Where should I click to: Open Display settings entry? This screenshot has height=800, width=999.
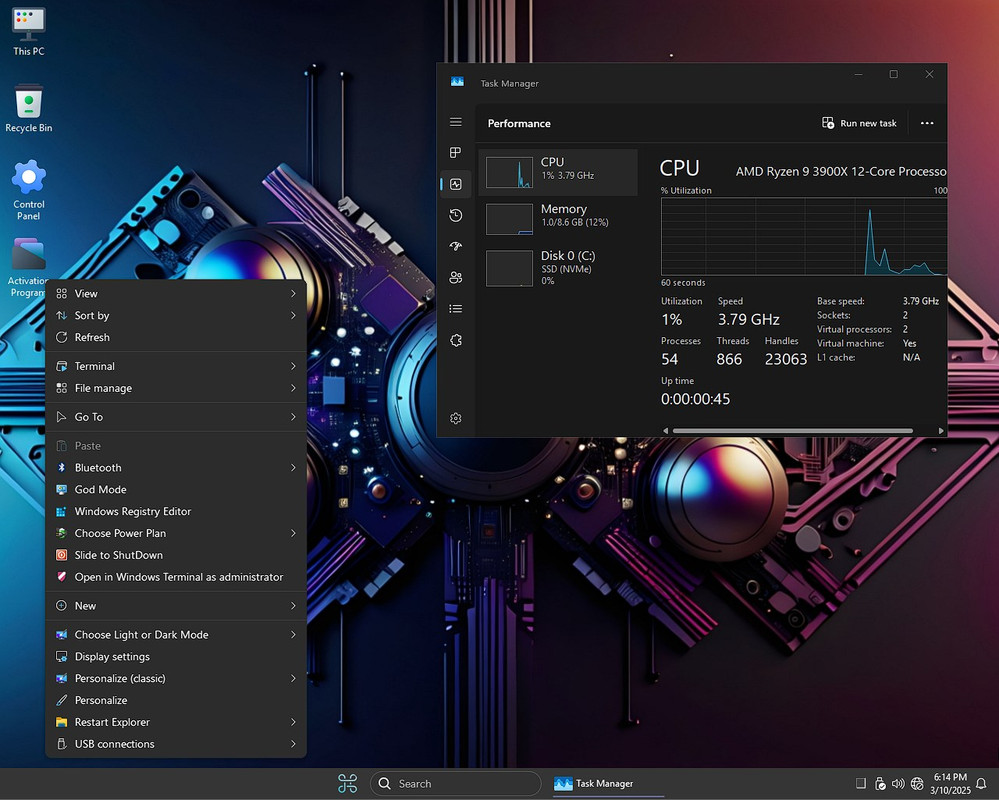tap(176, 657)
